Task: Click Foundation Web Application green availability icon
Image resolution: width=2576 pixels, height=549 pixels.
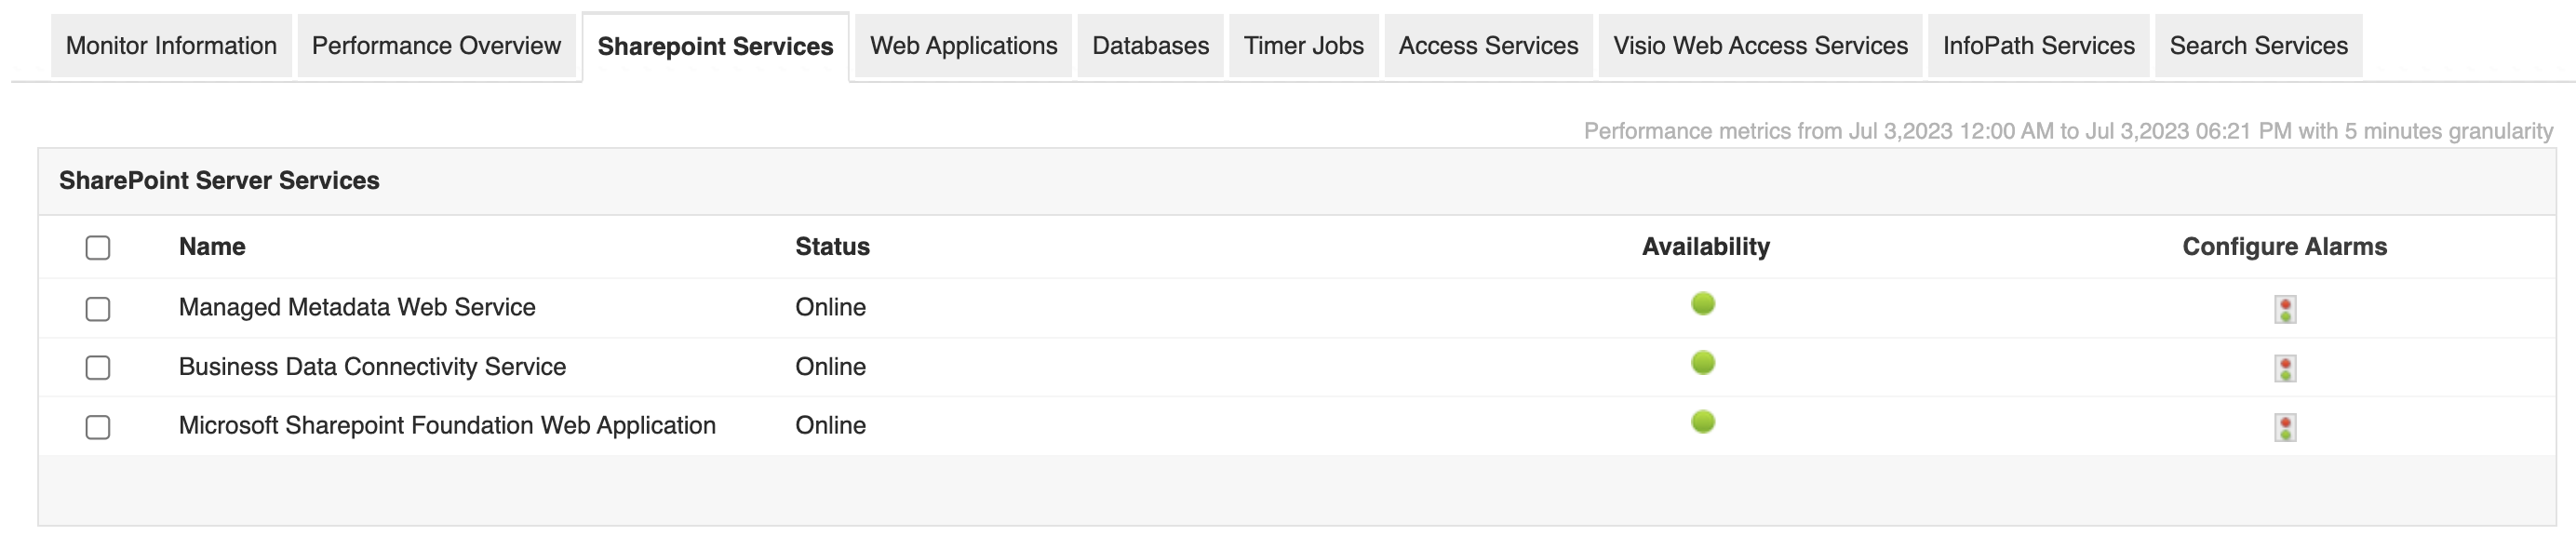Action: coord(1702,422)
